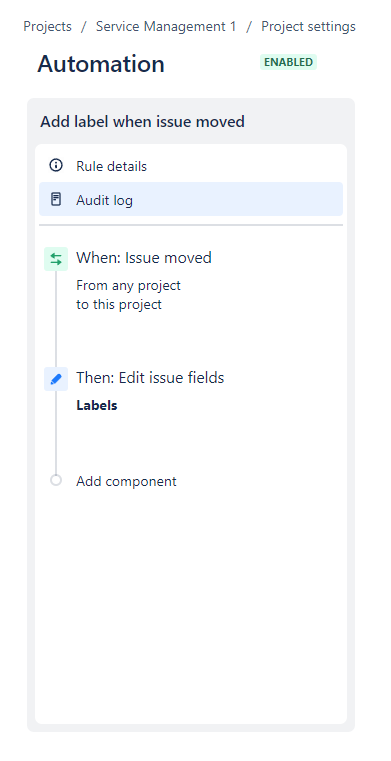The image size is (391, 761).
Task: Open the Rule details menu item
Action: 191,166
